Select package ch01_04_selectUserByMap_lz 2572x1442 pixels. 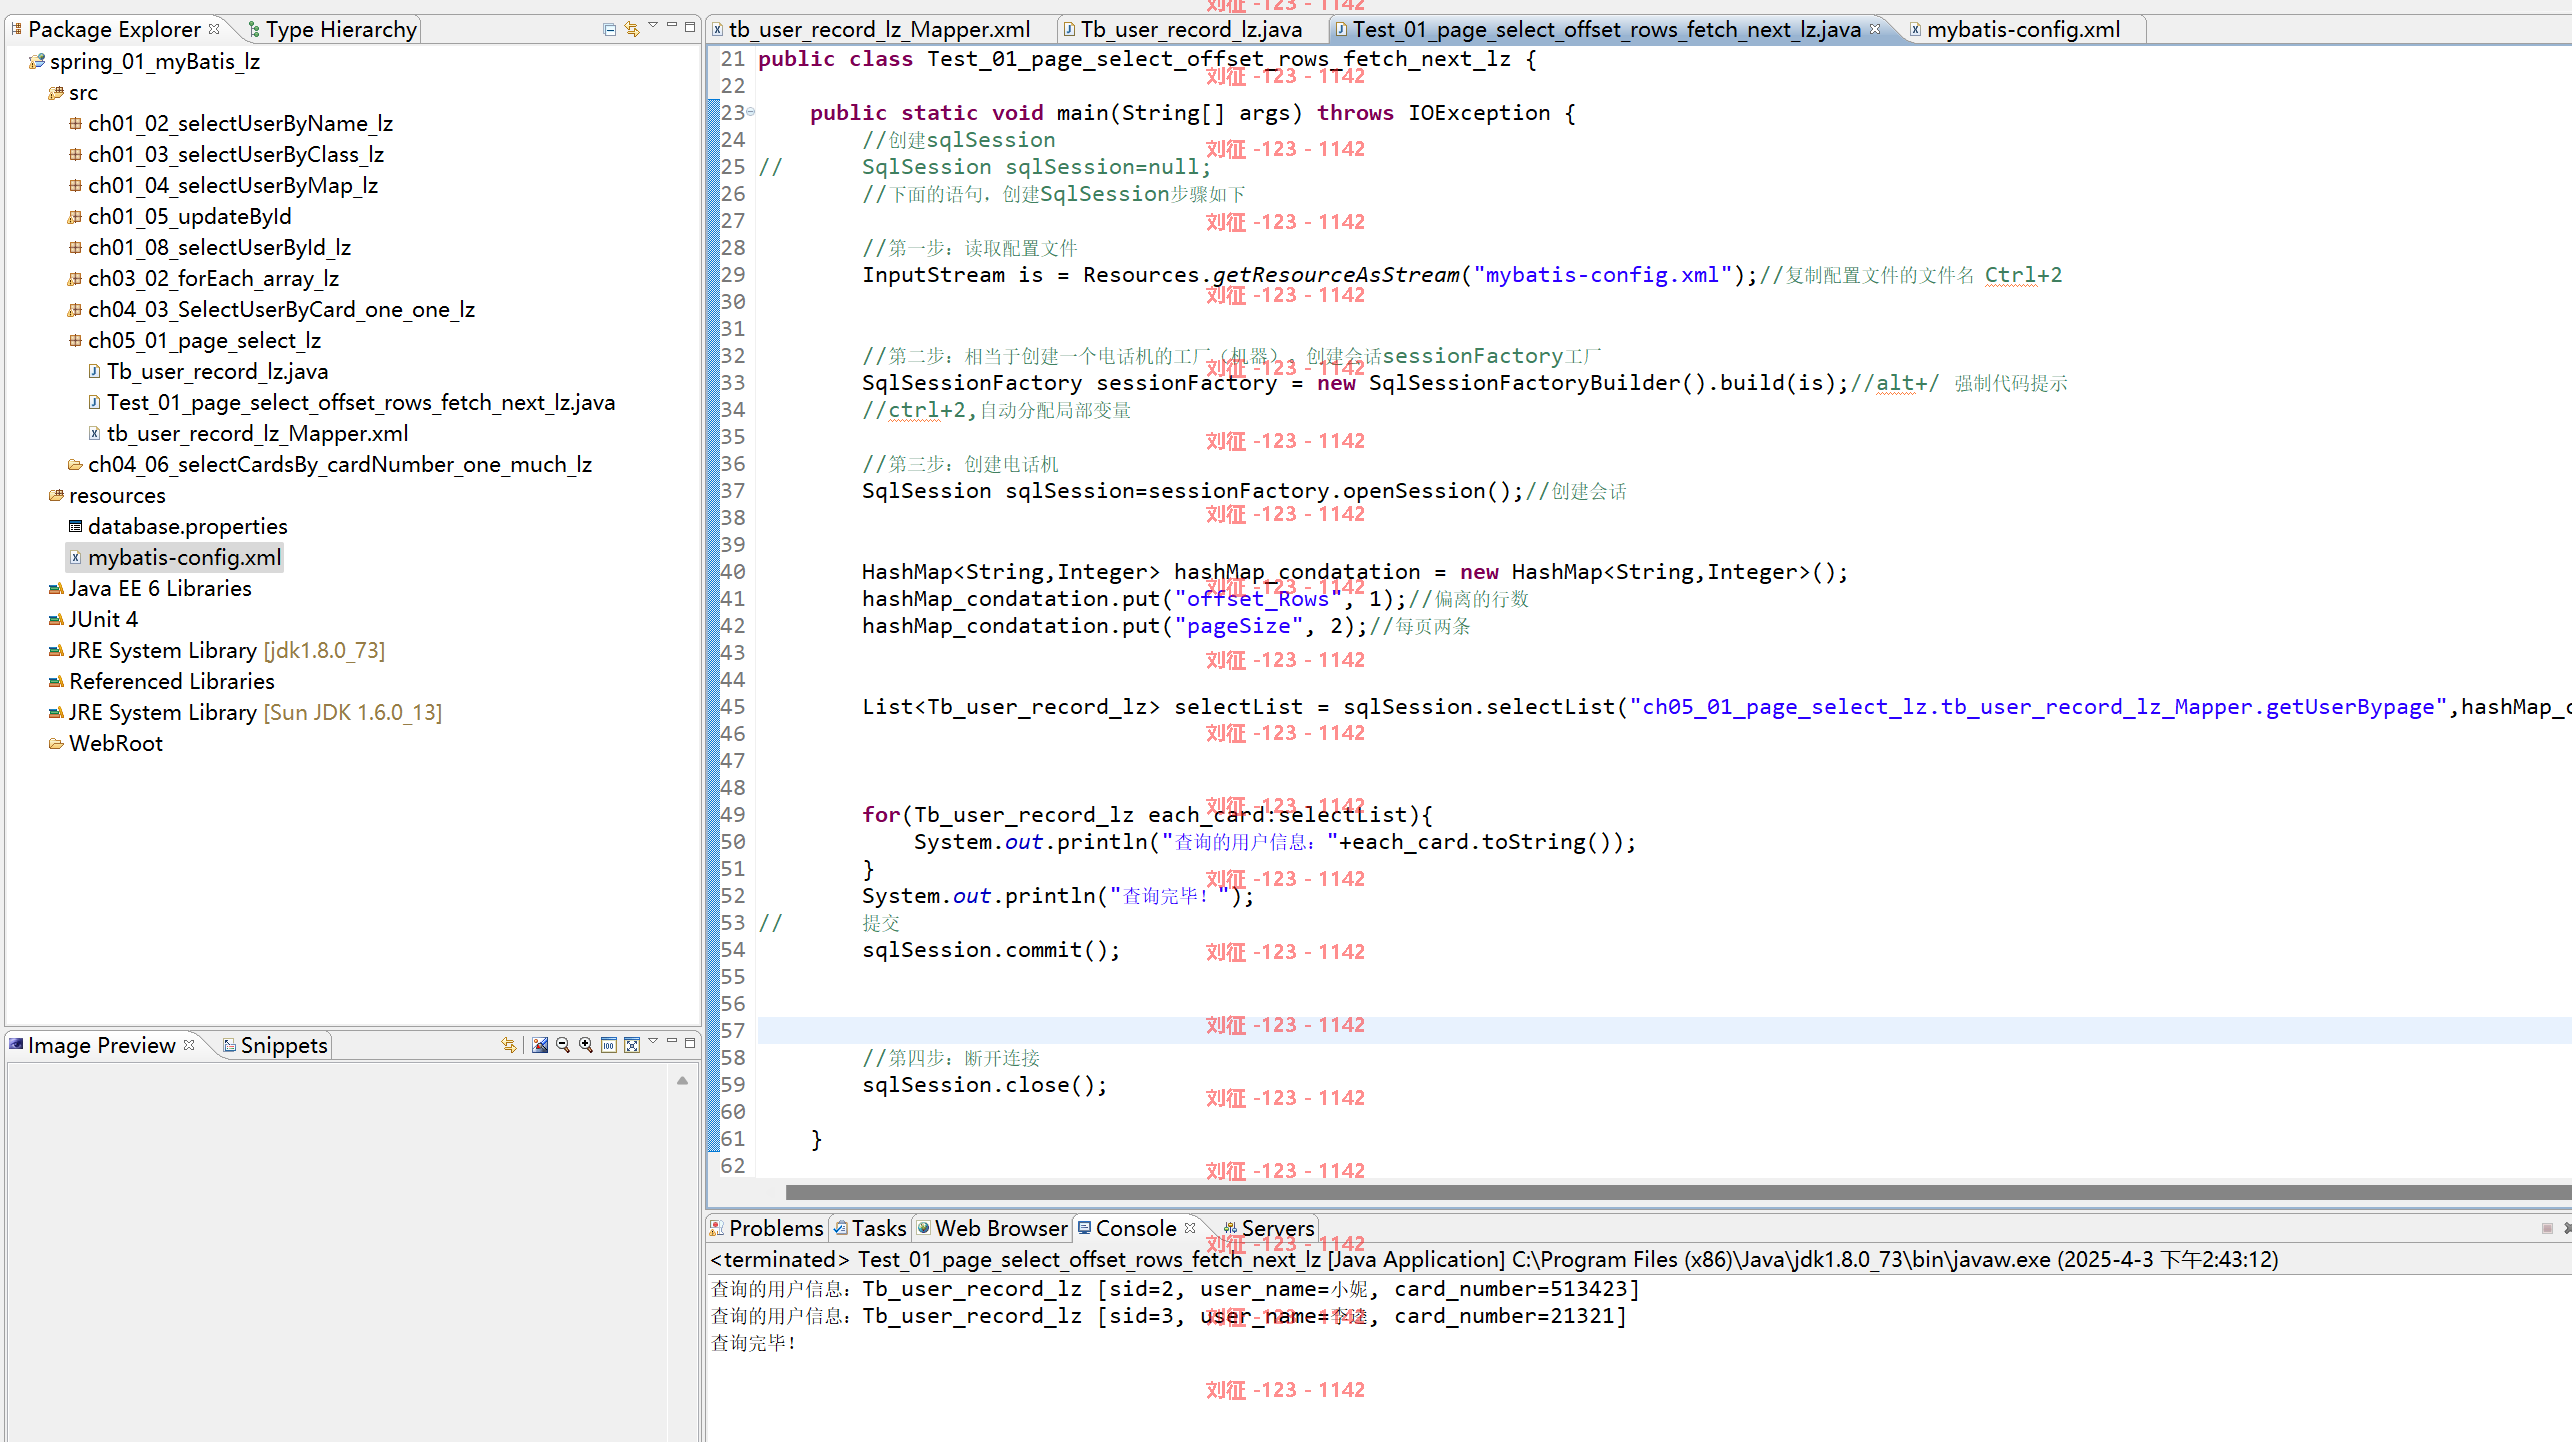tap(223, 186)
